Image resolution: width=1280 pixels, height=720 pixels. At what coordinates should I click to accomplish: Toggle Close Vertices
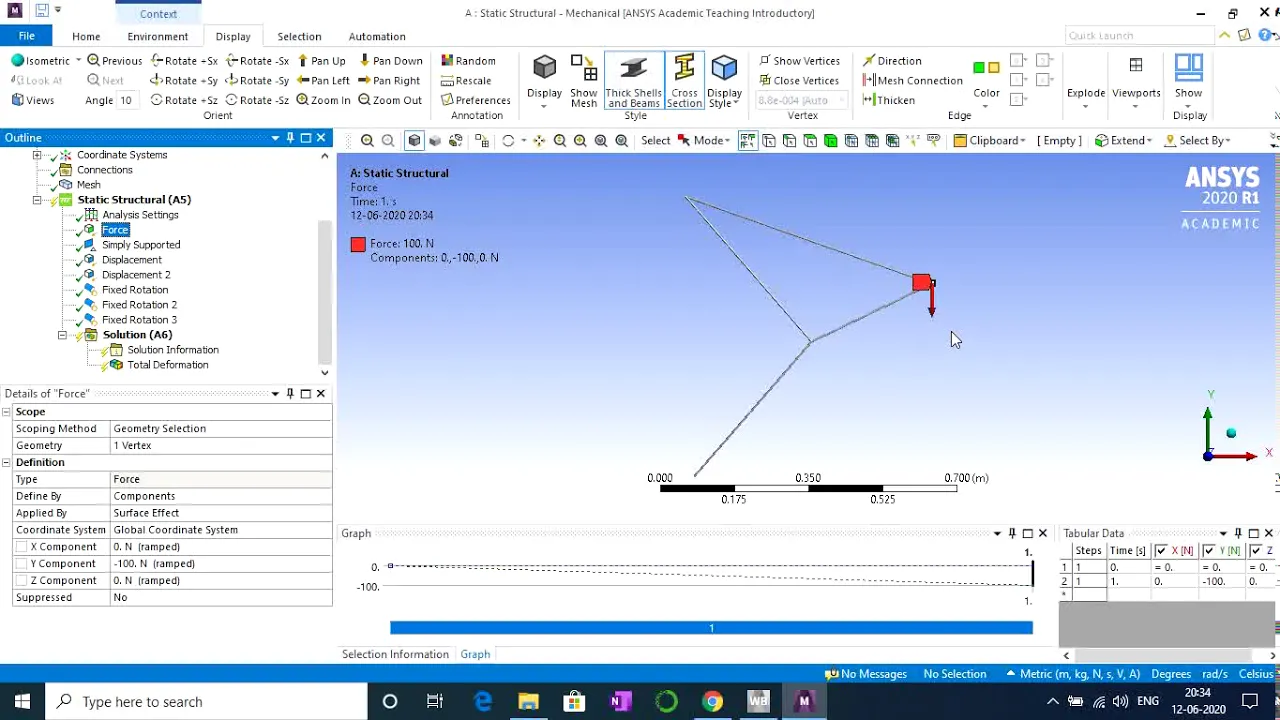pos(799,81)
